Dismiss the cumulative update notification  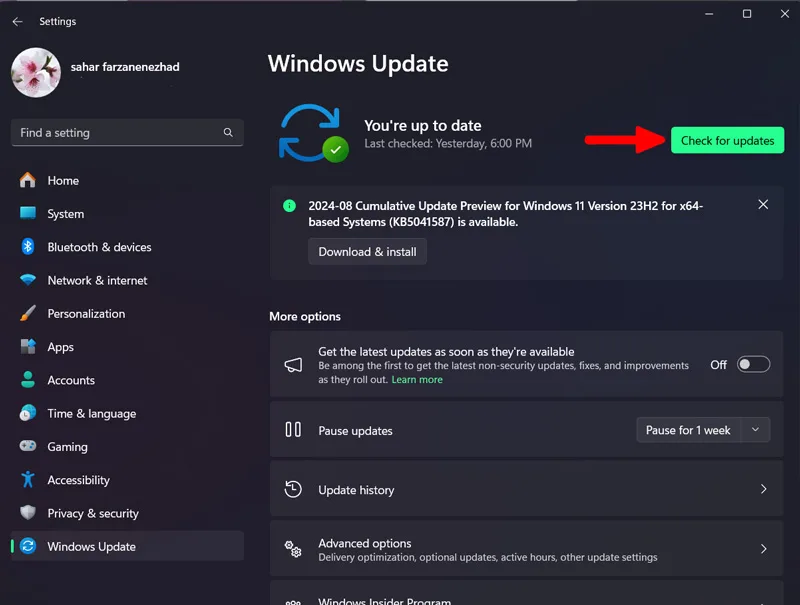point(763,205)
